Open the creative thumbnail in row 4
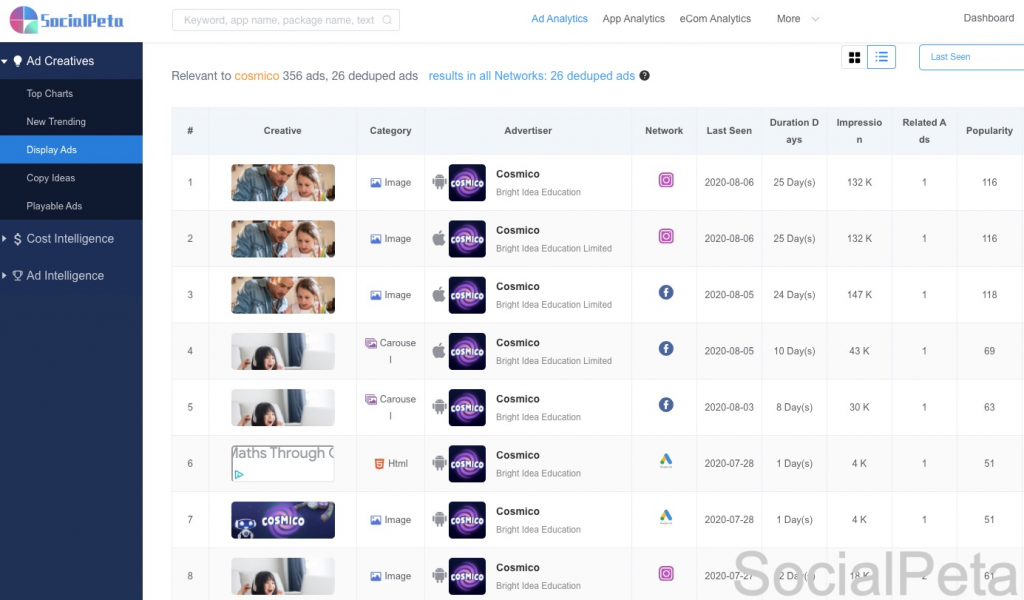Image resolution: width=1024 pixels, height=600 pixels. [283, 351]
